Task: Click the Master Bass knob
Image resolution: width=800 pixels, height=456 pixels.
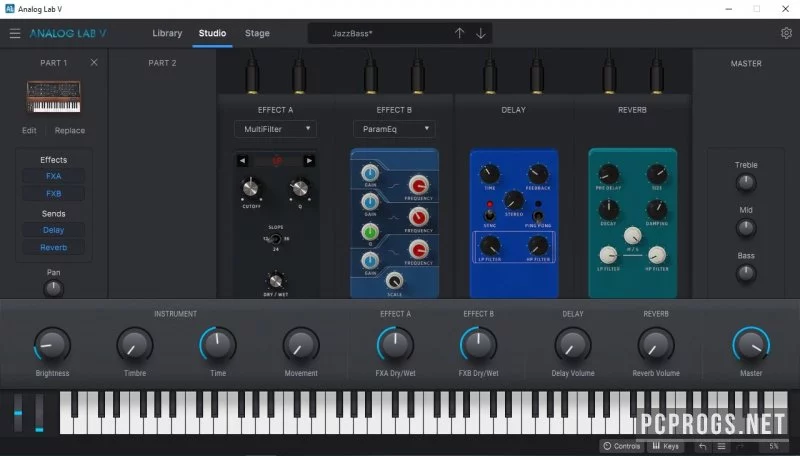Action: [x=746, y=273]
